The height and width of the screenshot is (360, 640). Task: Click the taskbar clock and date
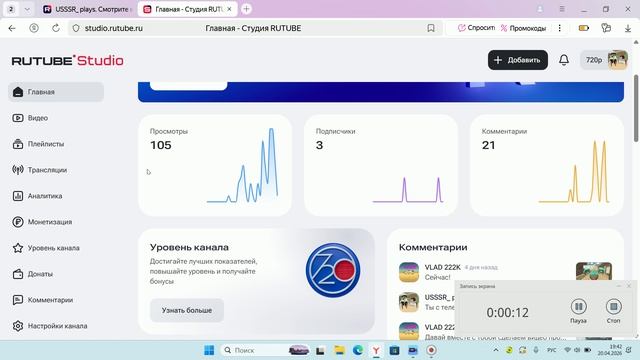(x=609, y=350)
